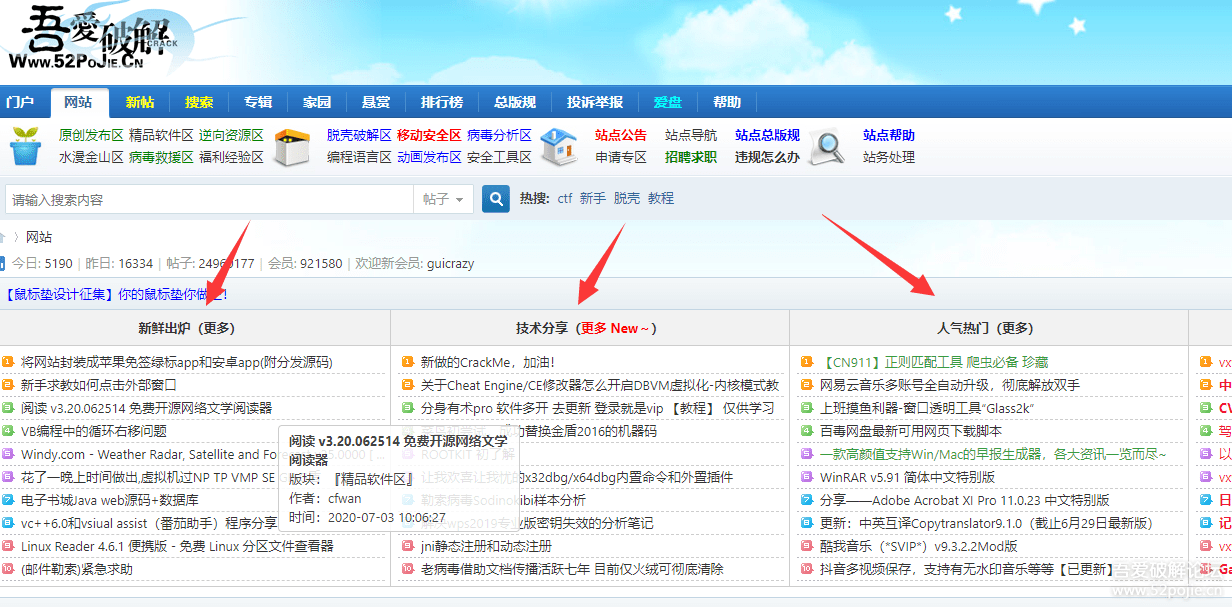Select the 网站 nav tab
Screen dimensions: 1232x607
[78, 102]
